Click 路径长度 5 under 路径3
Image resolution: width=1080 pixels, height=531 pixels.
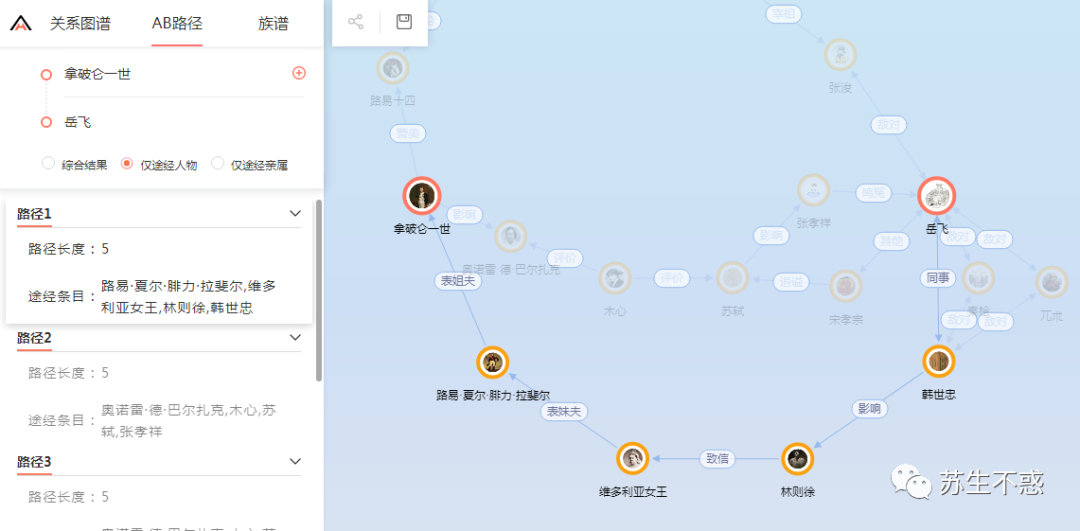click(69, 497)
